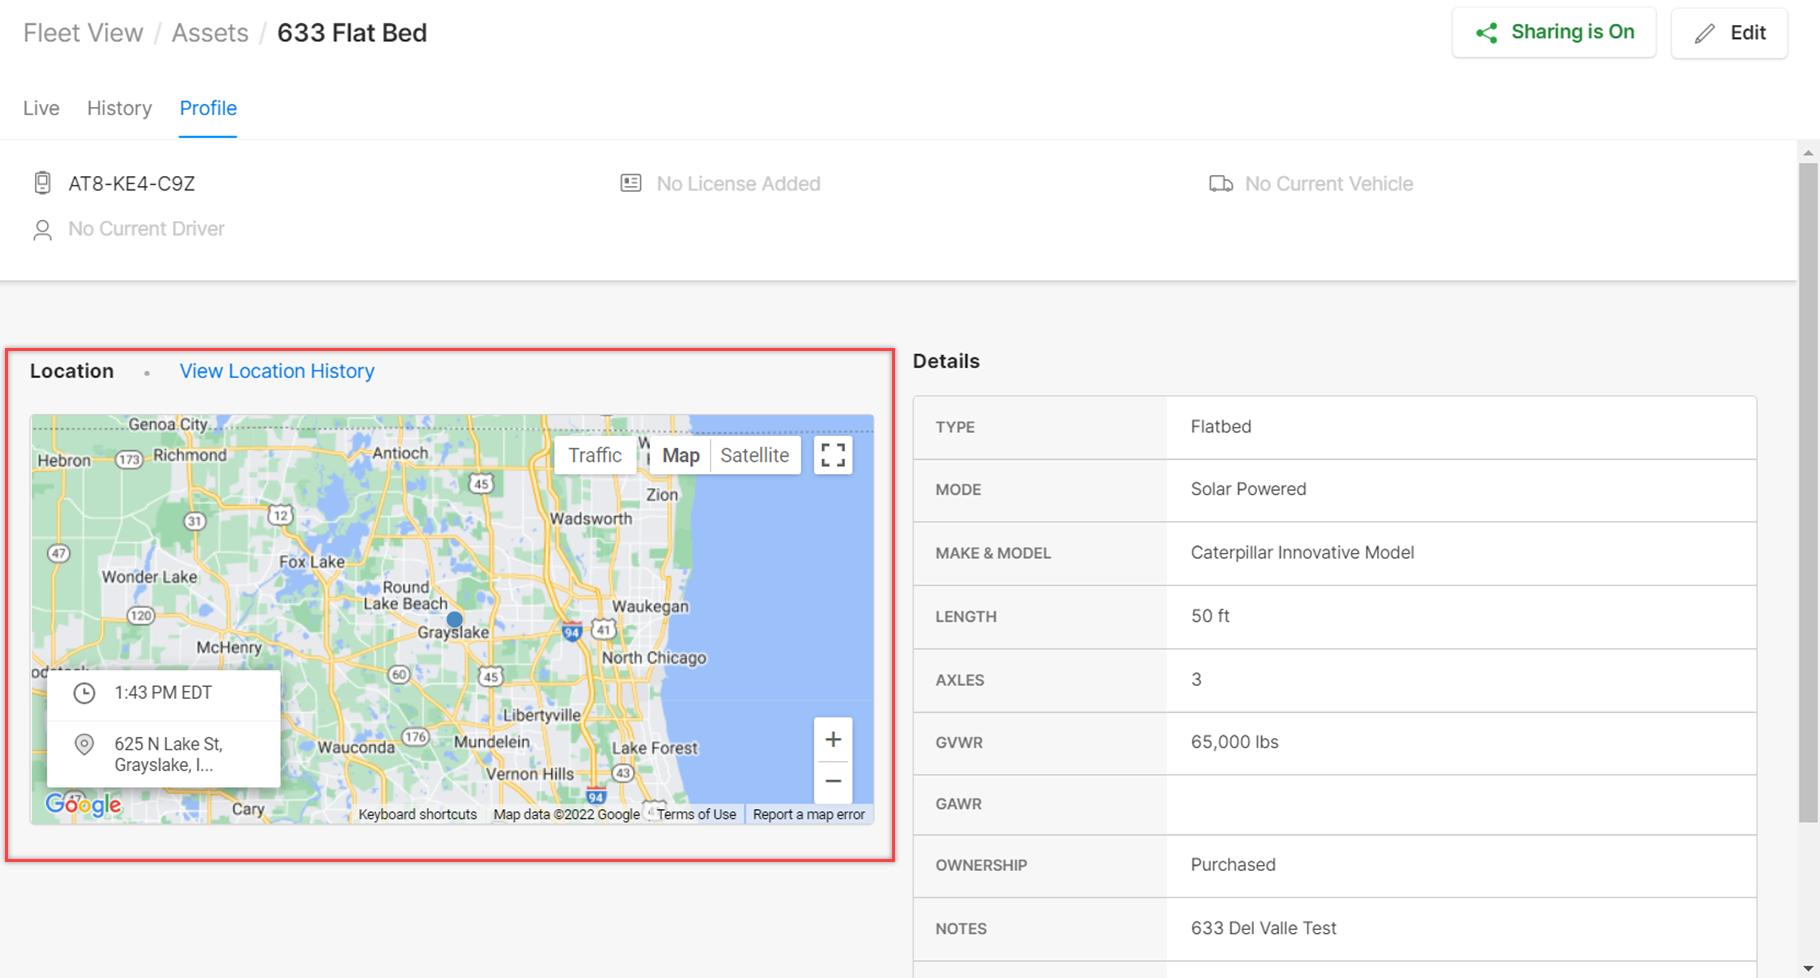The image size is (1820, 978).
Task: Click the device icon beside AT8-KE4-C9Z
Action: [42, 183]
